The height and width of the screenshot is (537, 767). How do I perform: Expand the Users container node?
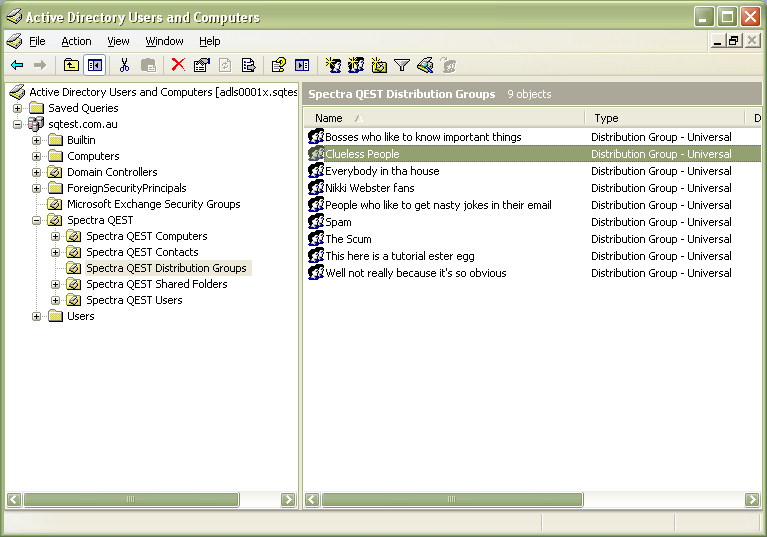point(37,316)
